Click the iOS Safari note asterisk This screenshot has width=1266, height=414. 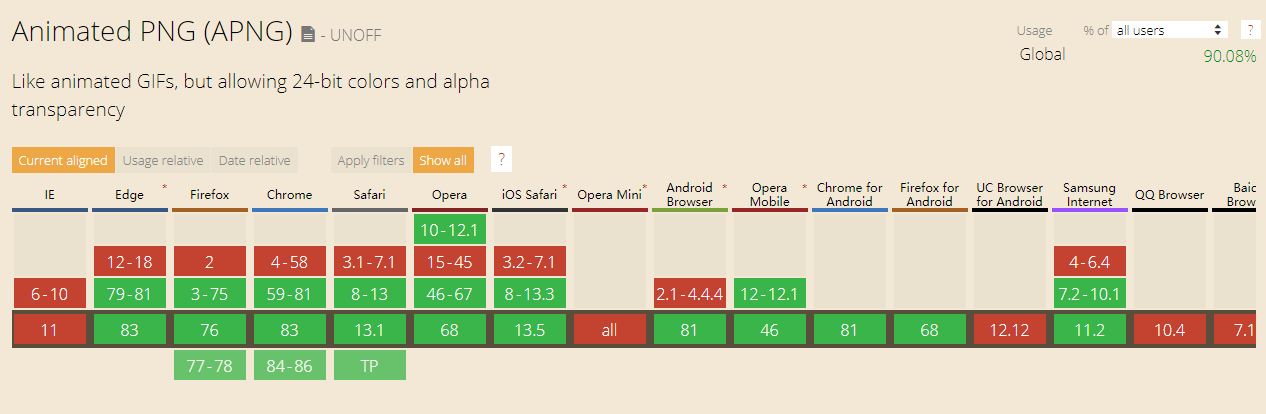(565, 187)
